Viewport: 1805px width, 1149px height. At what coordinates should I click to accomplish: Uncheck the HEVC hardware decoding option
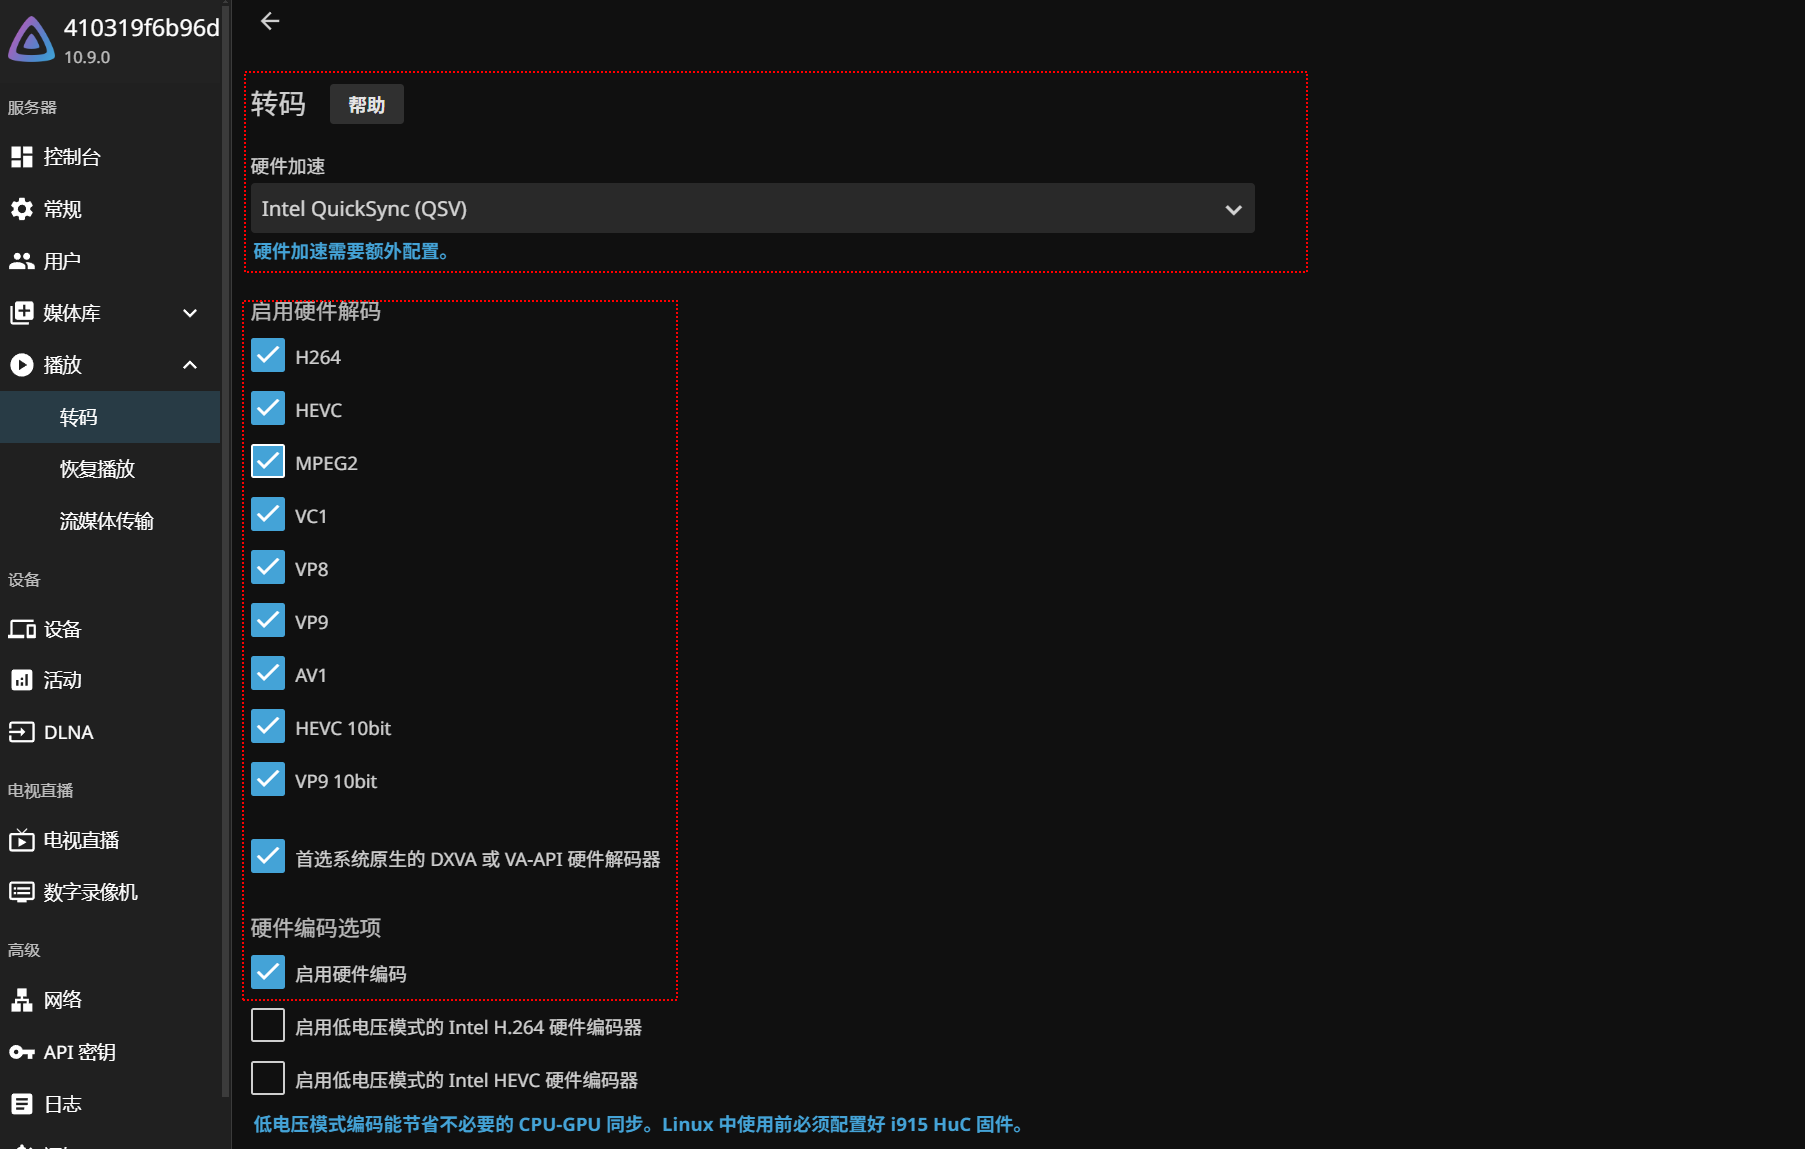coord(268,408)
